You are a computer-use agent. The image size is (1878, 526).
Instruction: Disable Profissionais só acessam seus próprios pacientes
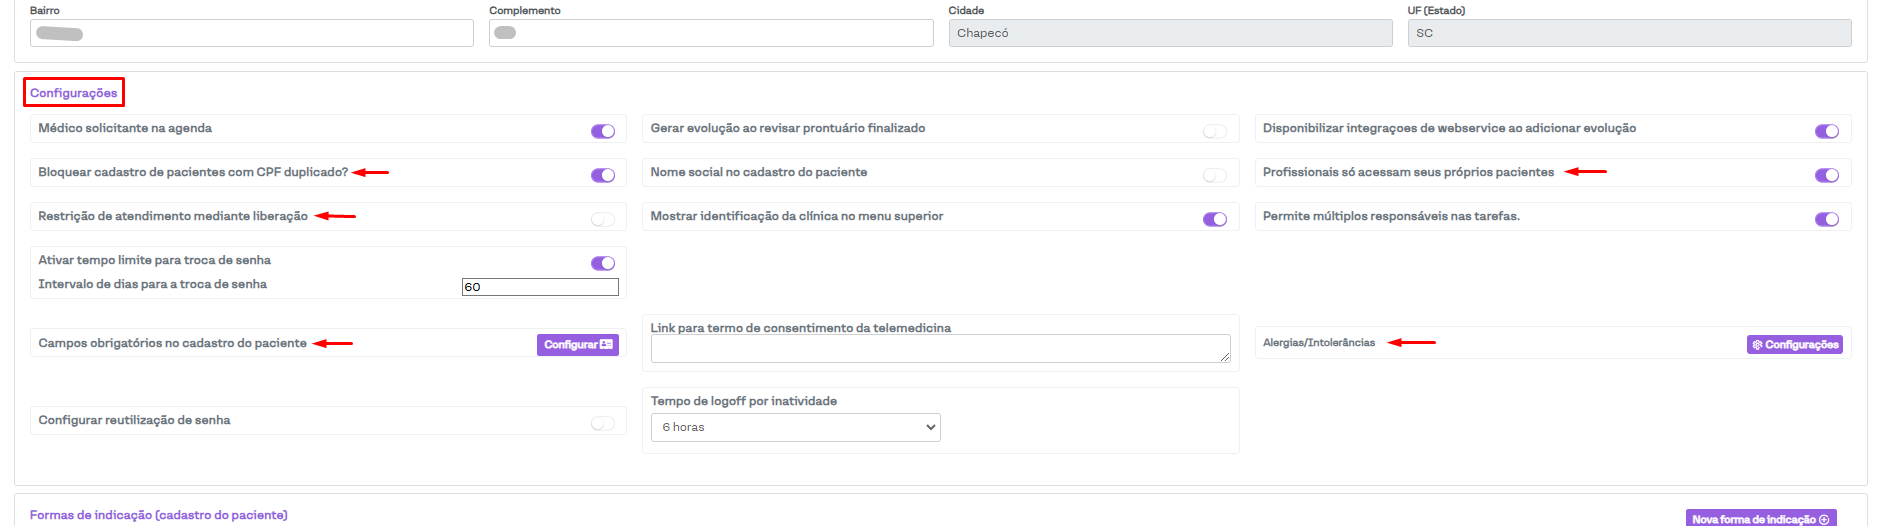tap(1826, 175)
